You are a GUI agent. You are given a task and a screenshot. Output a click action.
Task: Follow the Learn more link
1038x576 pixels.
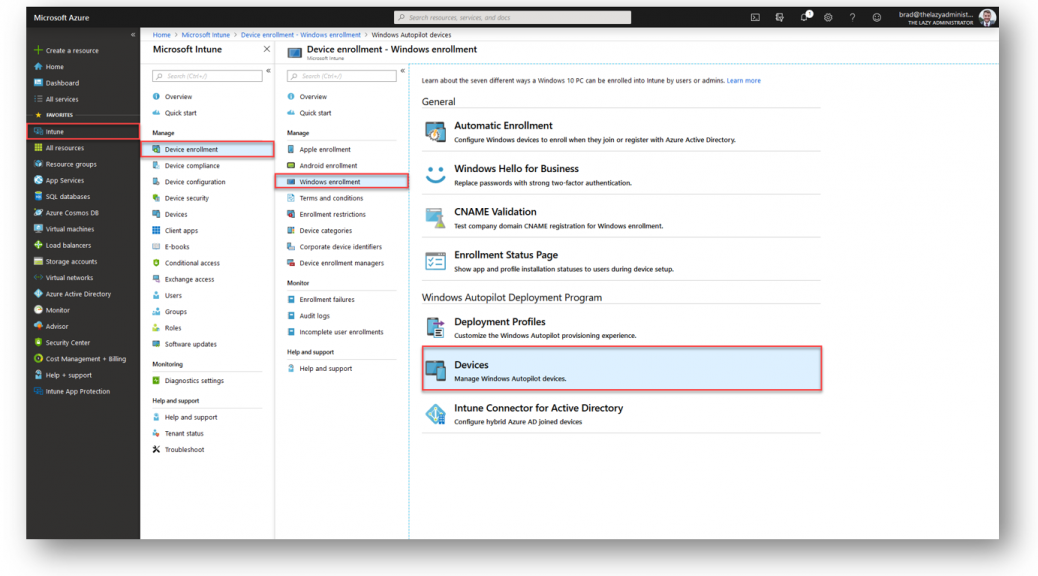743,81
